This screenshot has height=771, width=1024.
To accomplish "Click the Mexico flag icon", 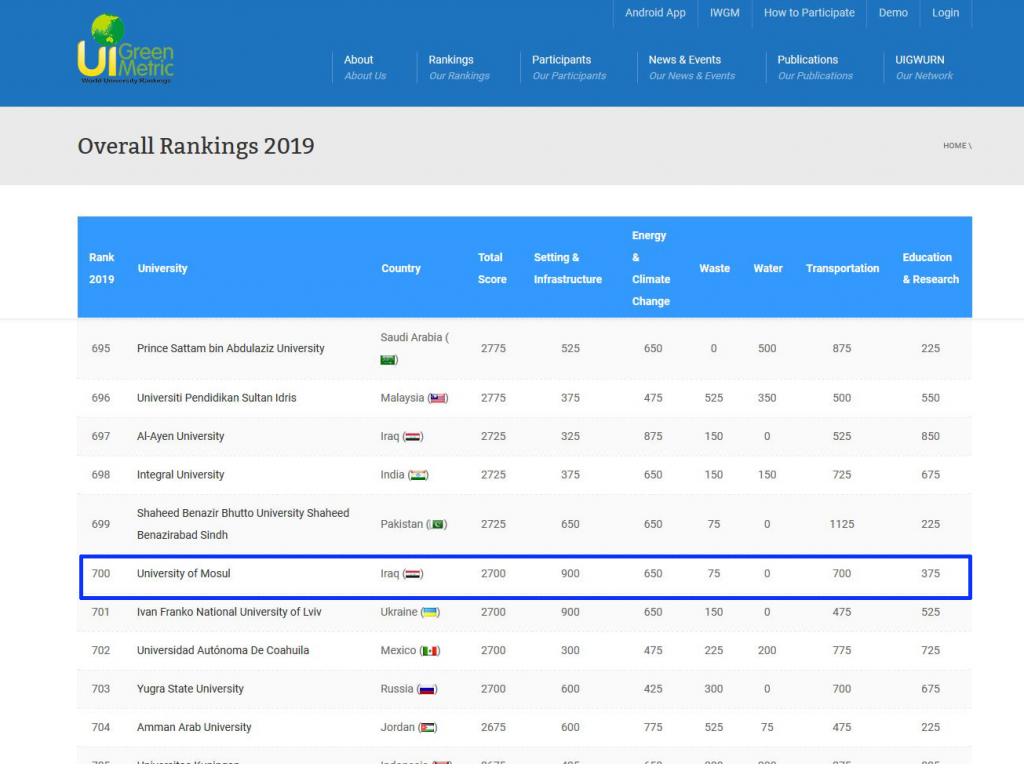I will click(x=430, y=651).
